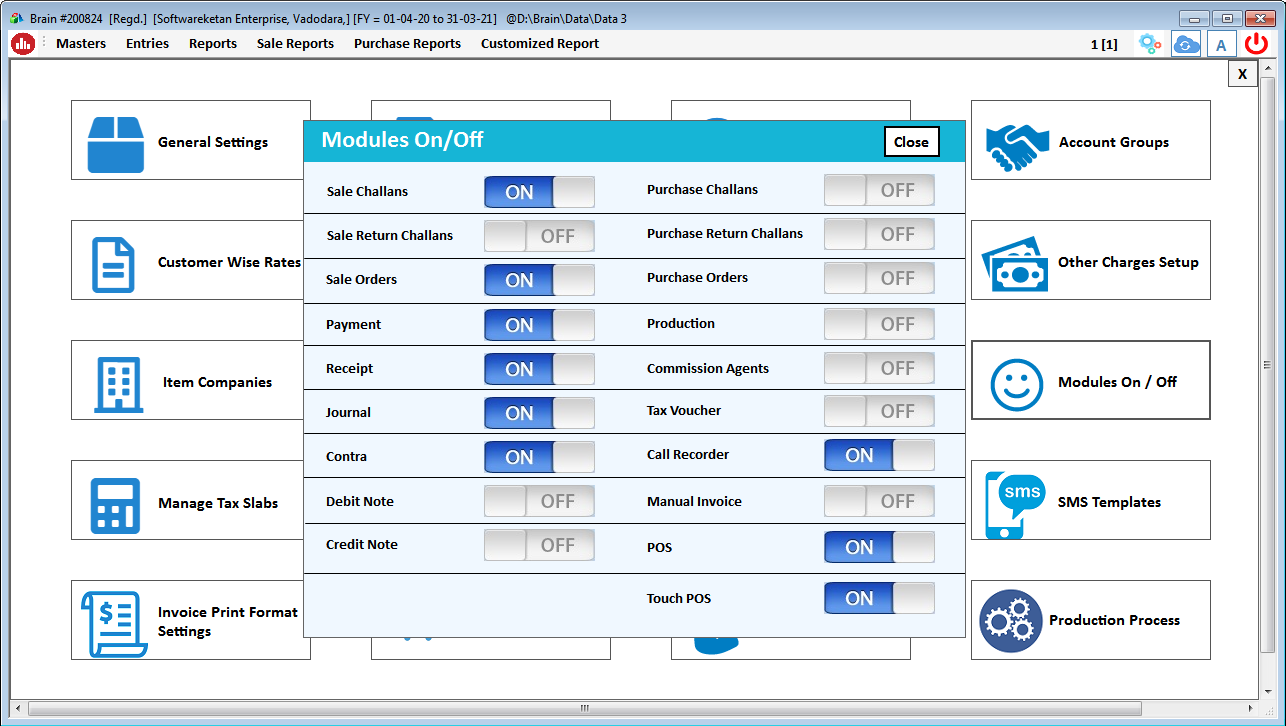The height and width of the screenshot is (726, 1286).
Task: Open the Sale Reports menu
Action: point(295,43)
